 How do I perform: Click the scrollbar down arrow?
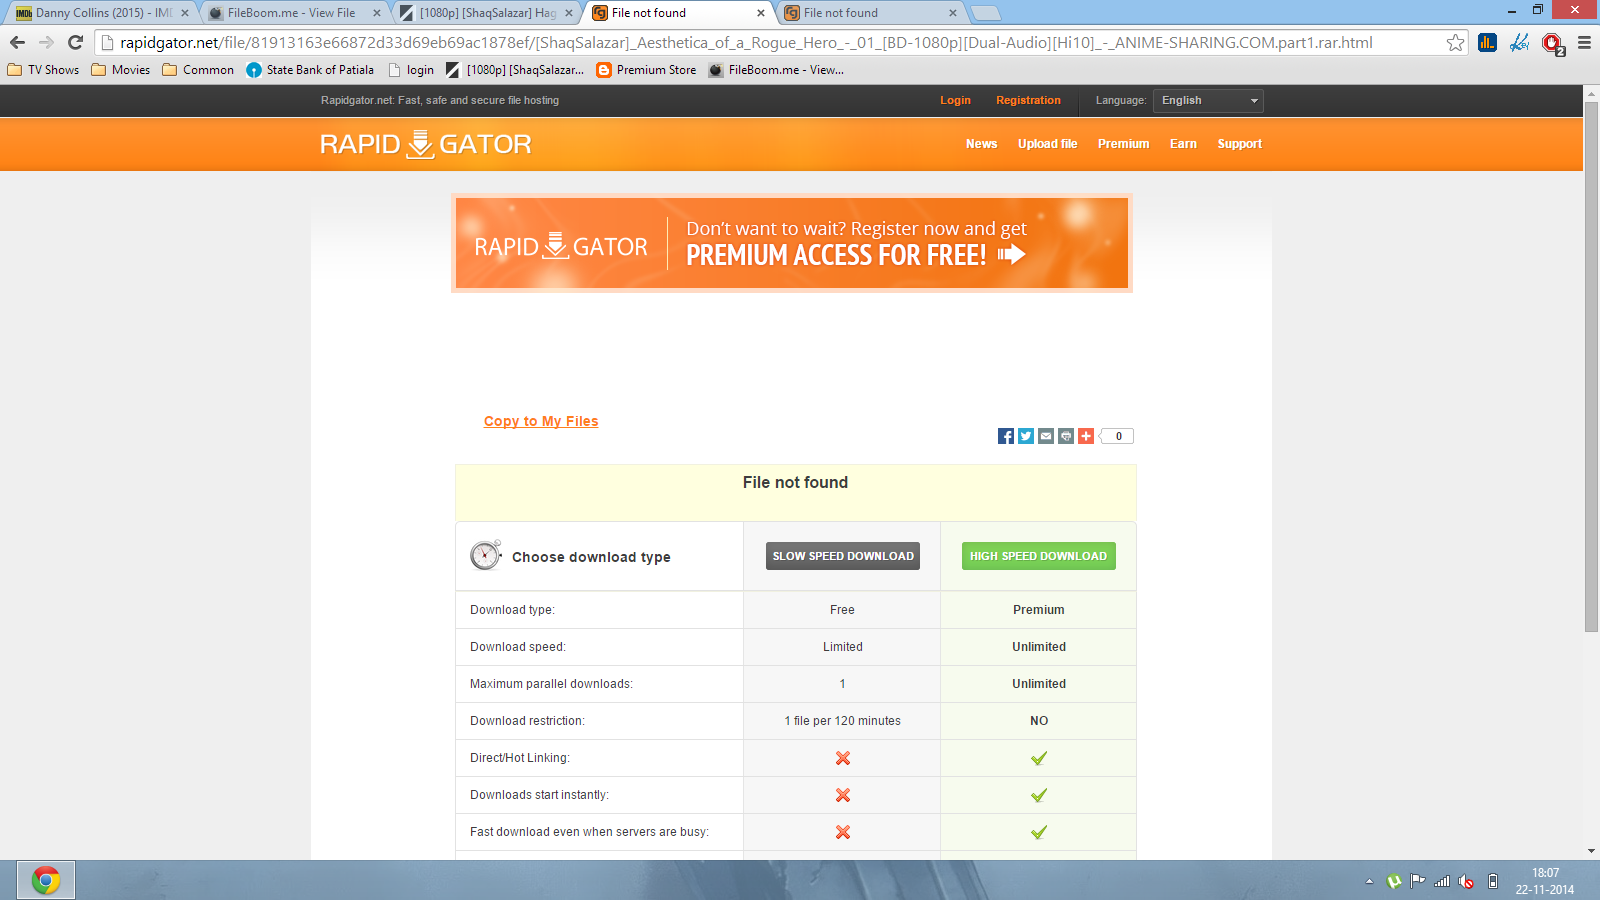[x=1591, y=851]
